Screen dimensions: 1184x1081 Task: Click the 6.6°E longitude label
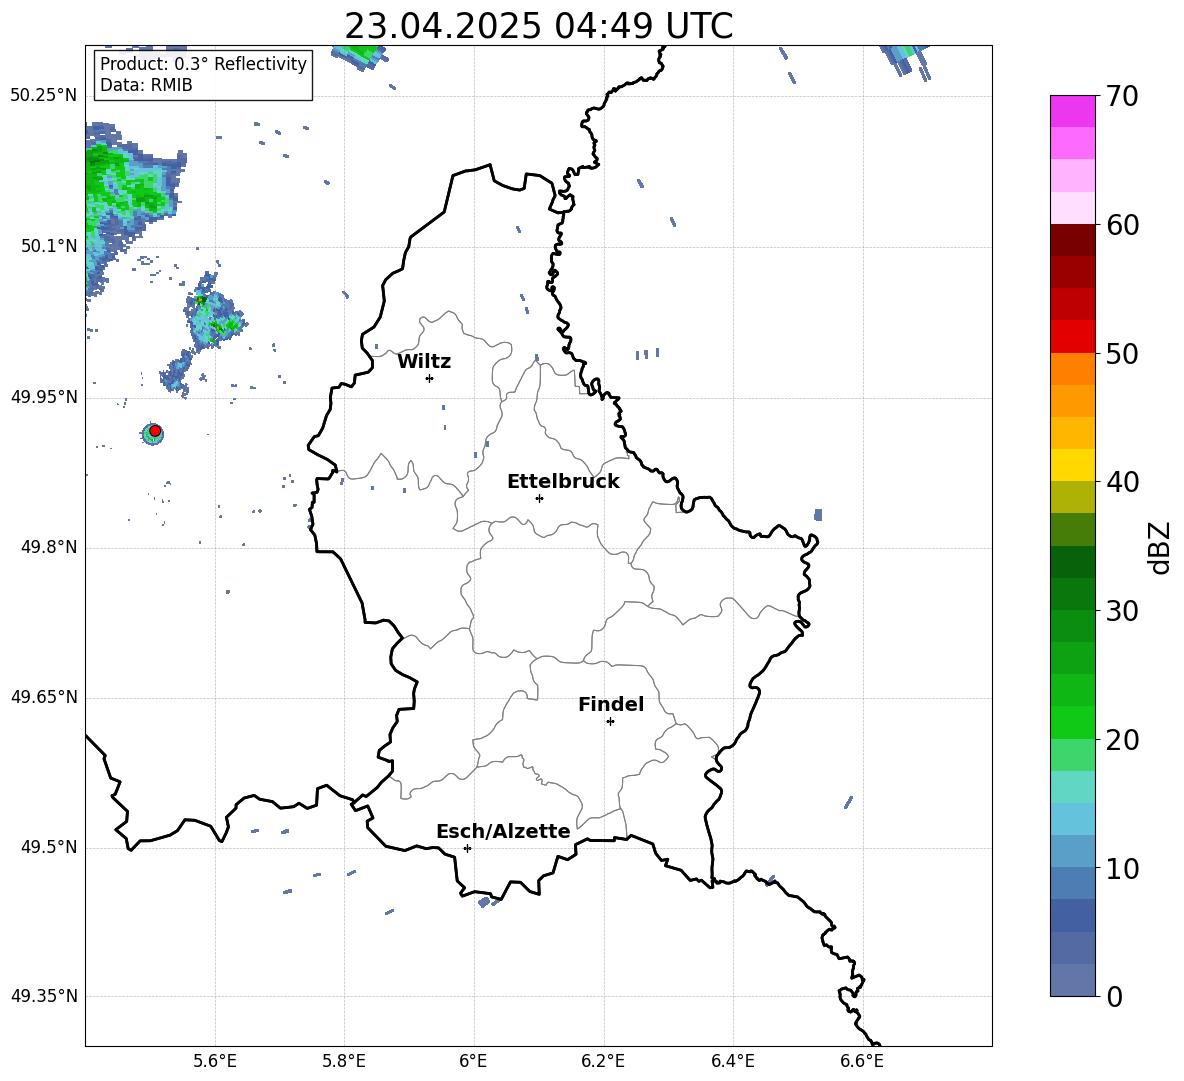(x=862, y=1062)
